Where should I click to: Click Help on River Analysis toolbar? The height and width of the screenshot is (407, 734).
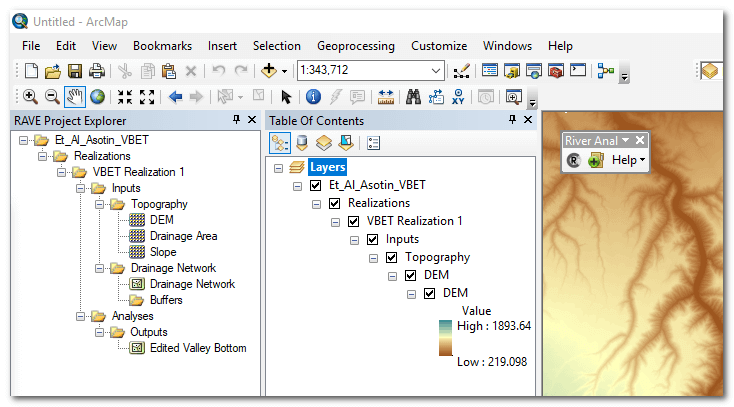tap(628, 160)
